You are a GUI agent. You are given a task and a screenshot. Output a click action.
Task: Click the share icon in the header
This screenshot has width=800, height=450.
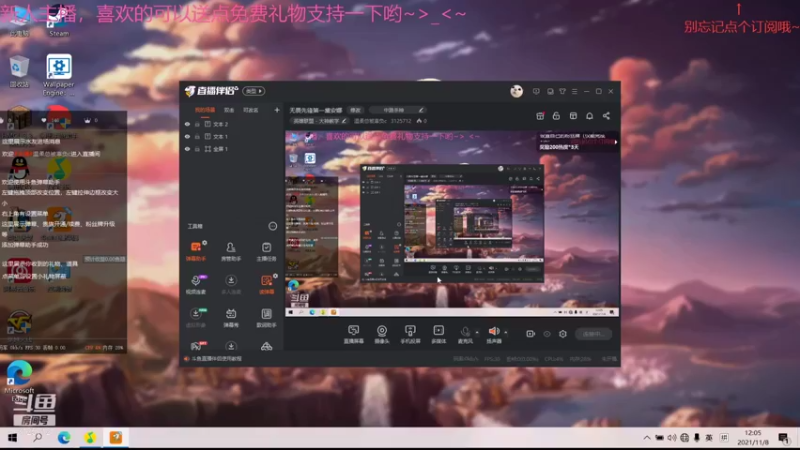click(x=606, y=116)
